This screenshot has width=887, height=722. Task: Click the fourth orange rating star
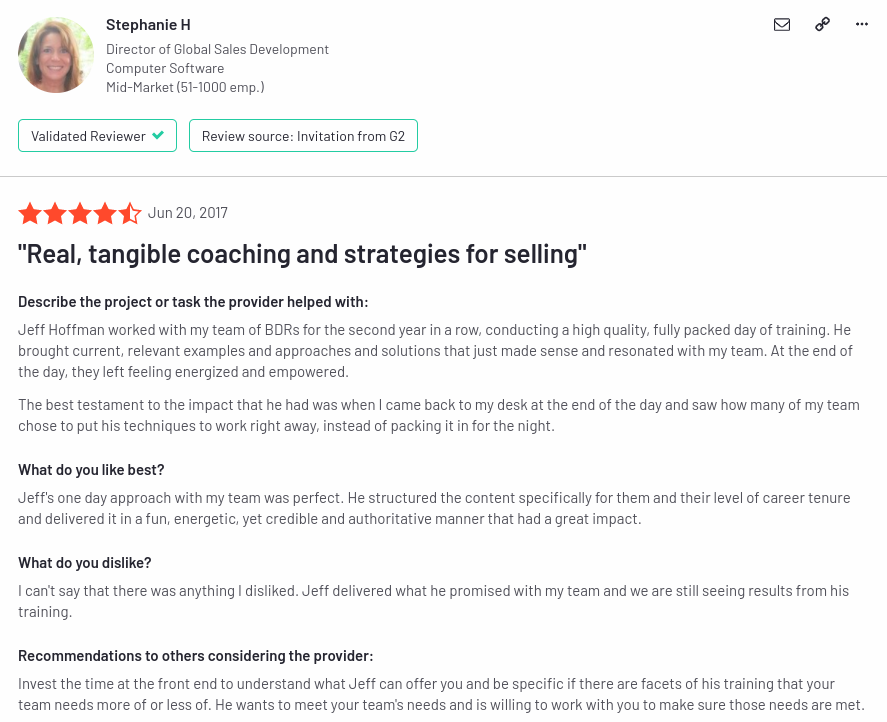point(105,213)
